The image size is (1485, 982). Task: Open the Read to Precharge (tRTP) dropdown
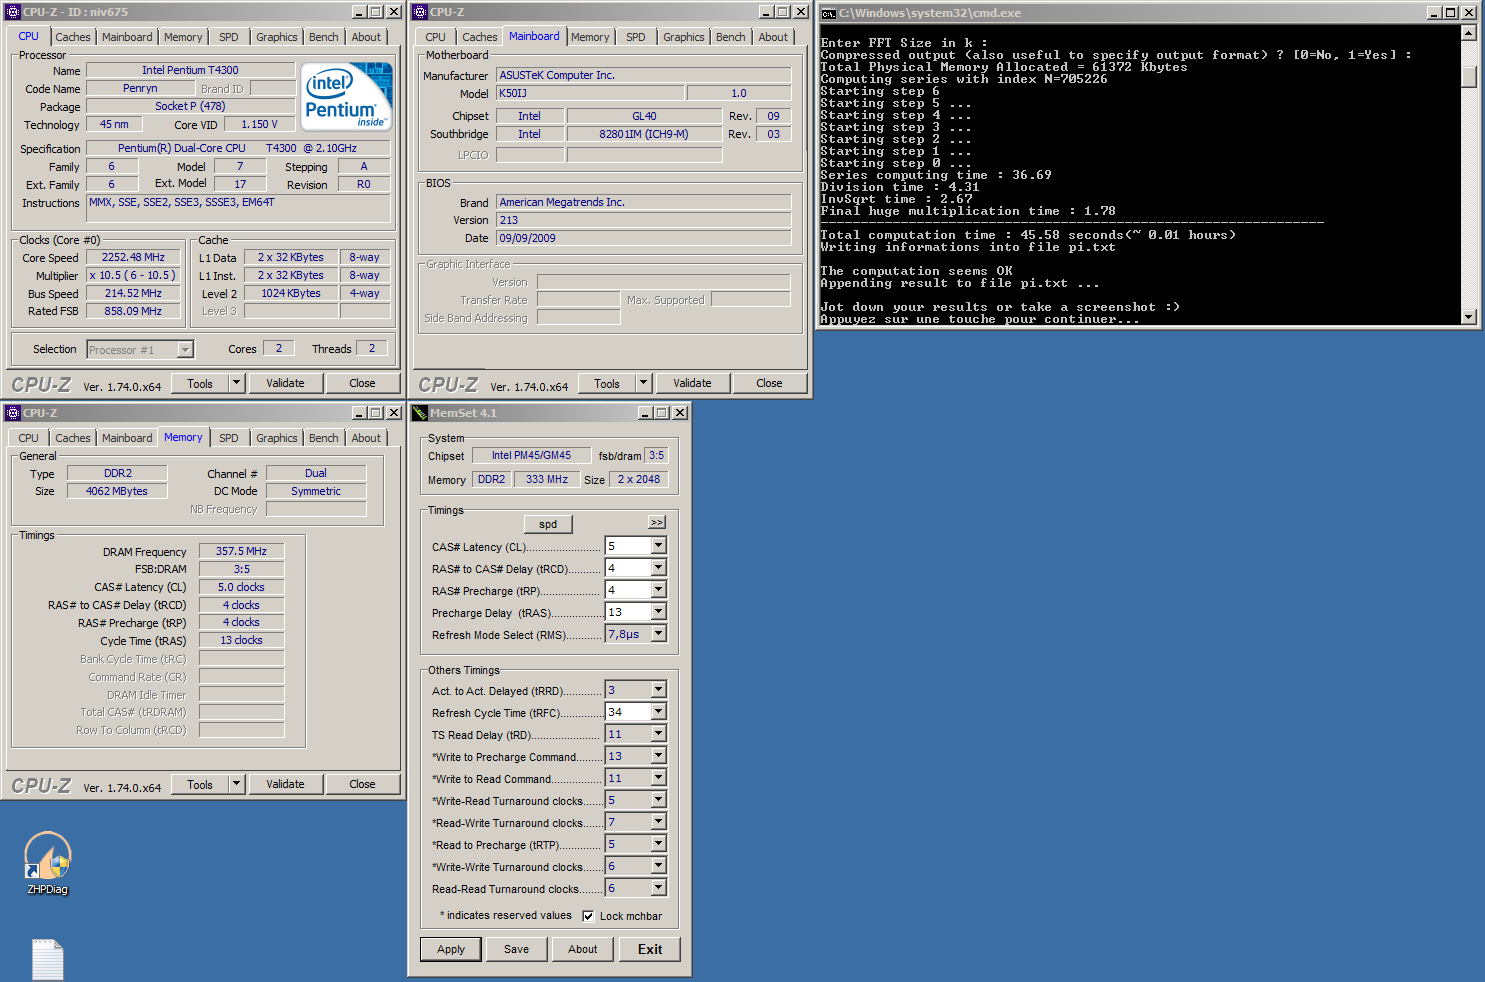[x=658, y=844]
